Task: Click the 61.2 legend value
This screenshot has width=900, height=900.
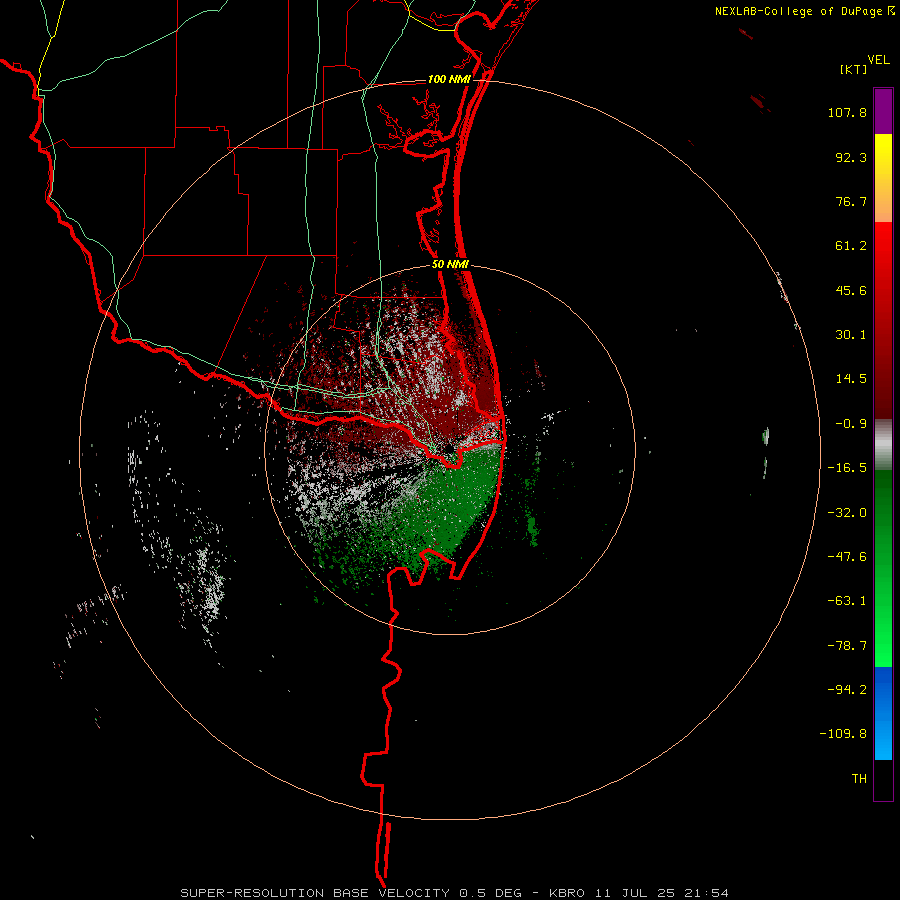Action: pos(851,246)
